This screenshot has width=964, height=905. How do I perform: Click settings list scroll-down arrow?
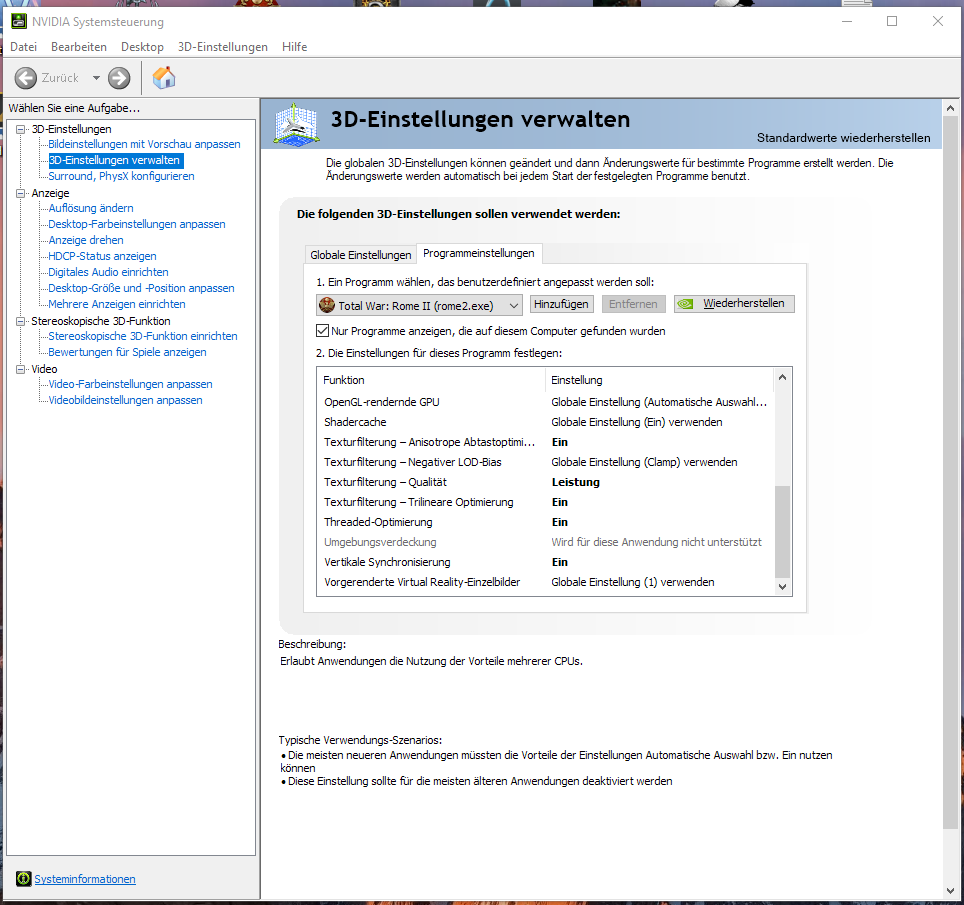[782, 587]
